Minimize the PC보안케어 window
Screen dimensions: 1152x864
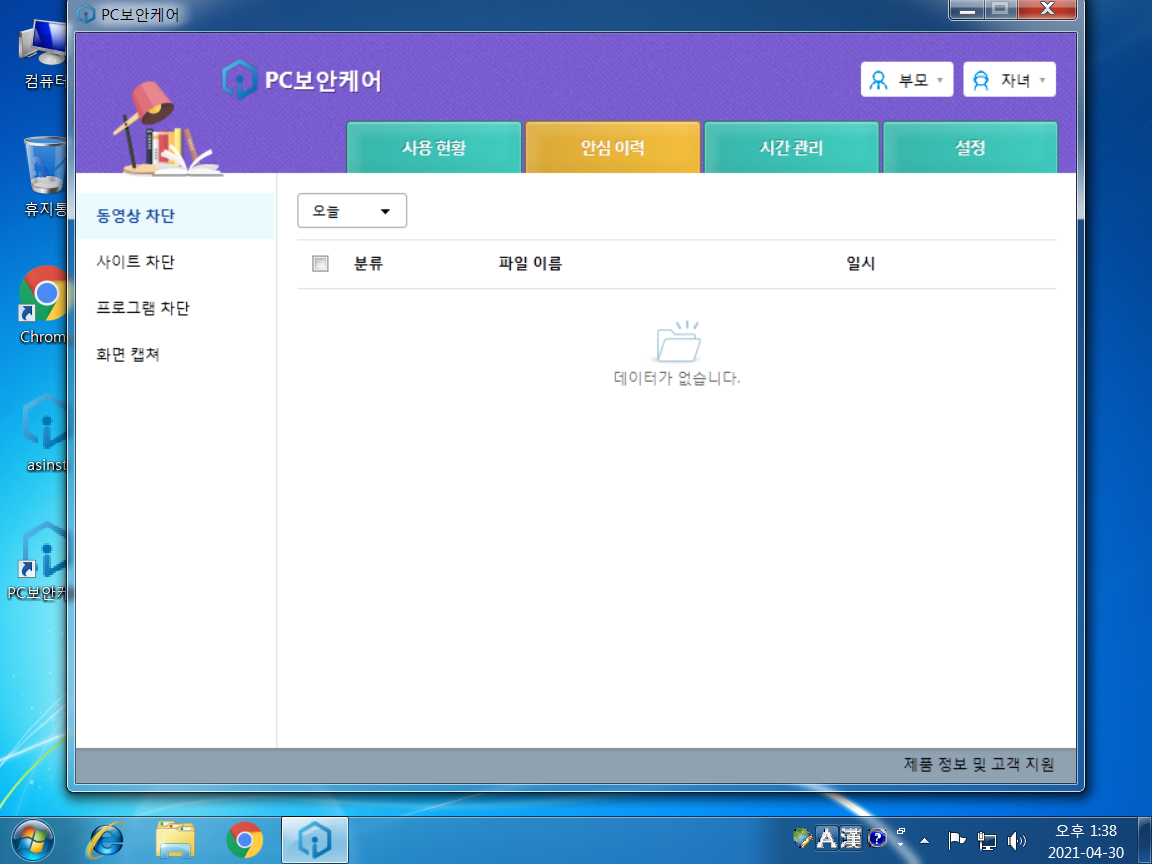point(968,10)
